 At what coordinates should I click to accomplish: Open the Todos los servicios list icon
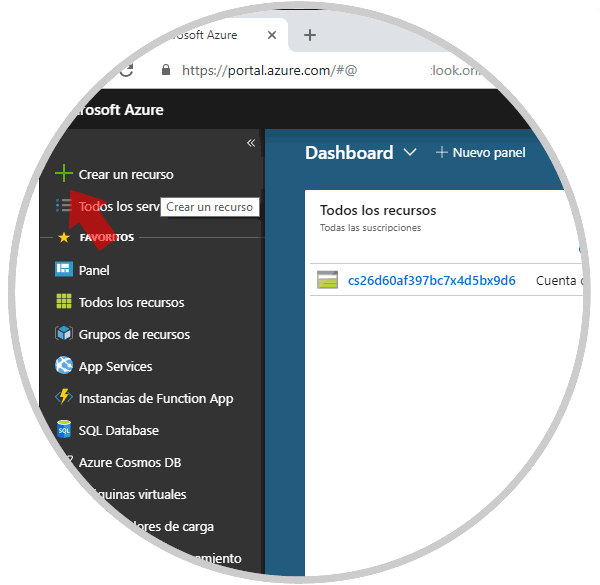[x=64, y=205]
